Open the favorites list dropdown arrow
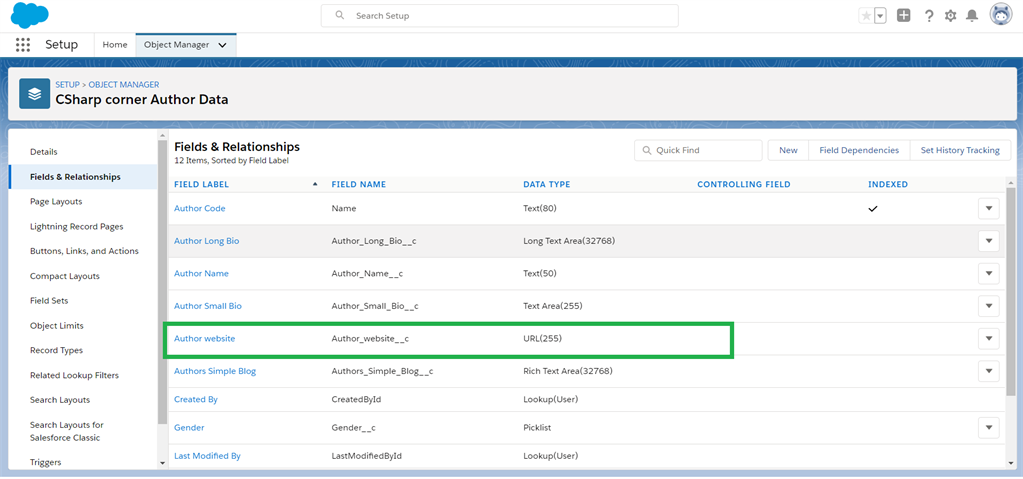1023x479 pixels. (x=880, y=16)
